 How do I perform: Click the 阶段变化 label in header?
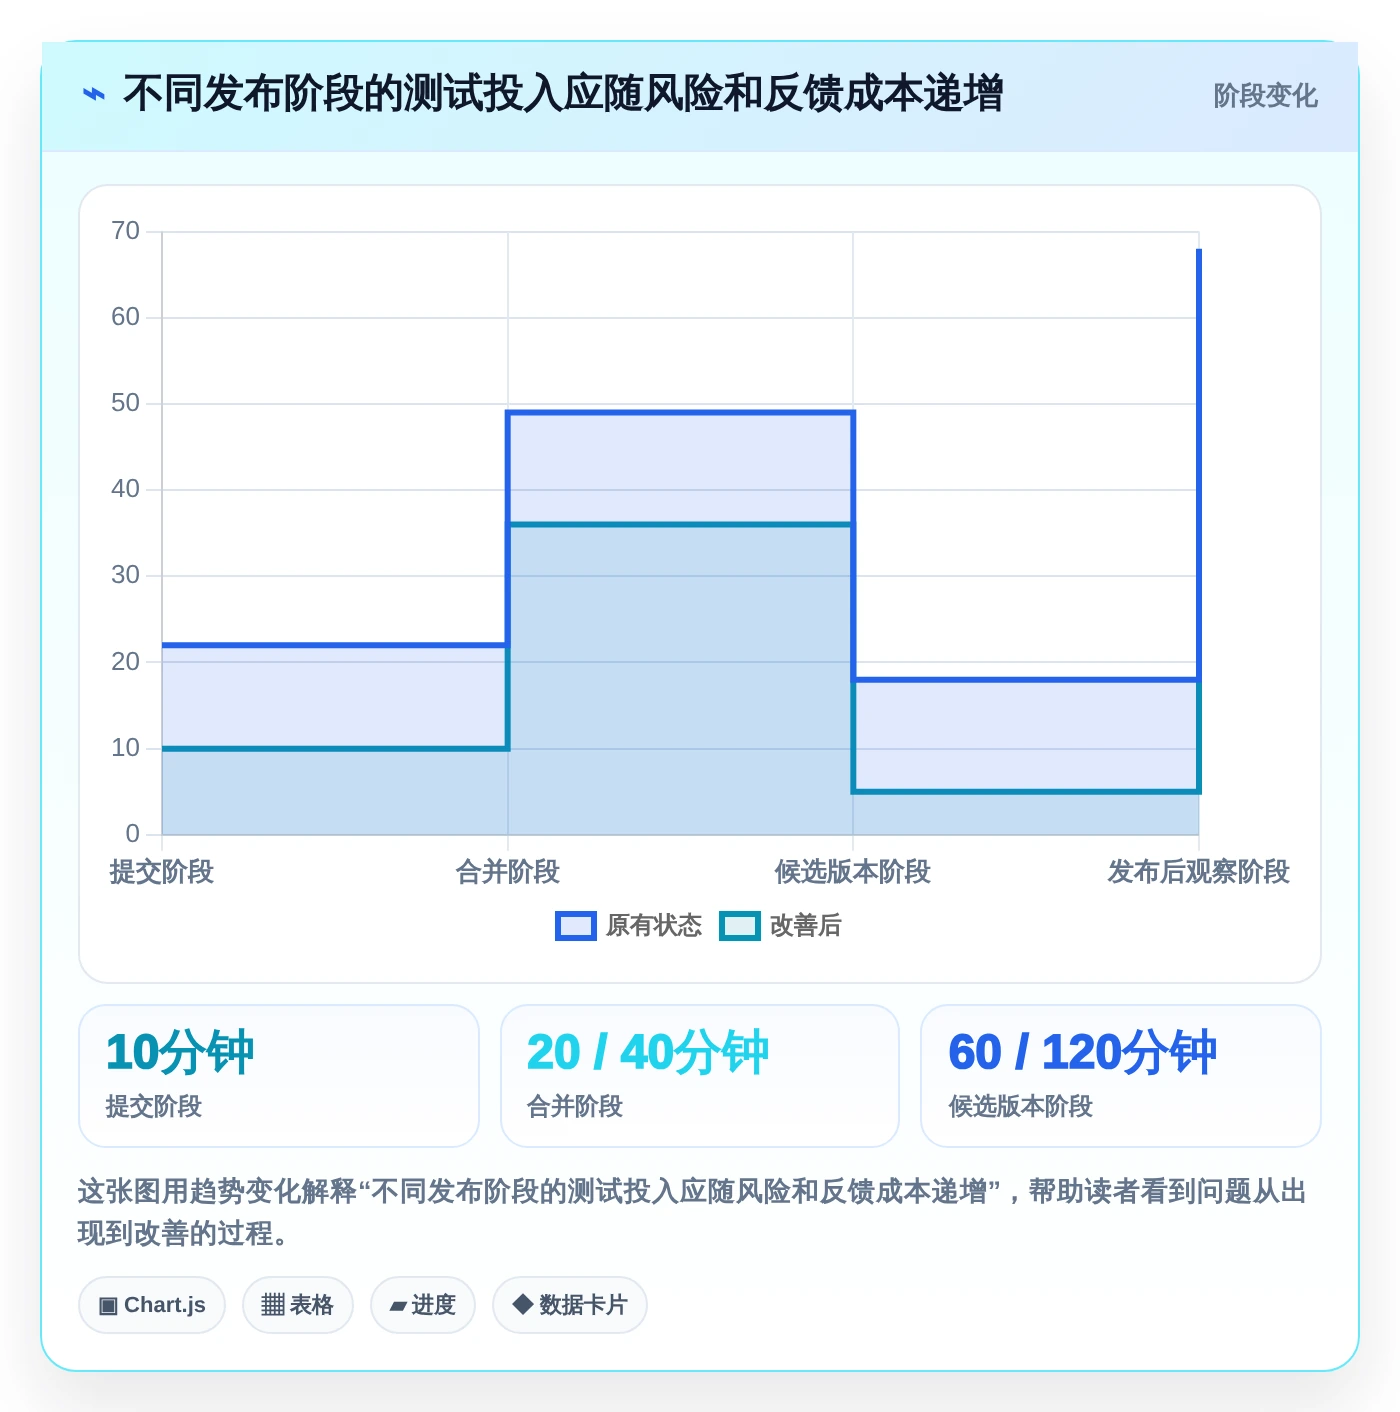1265,96
